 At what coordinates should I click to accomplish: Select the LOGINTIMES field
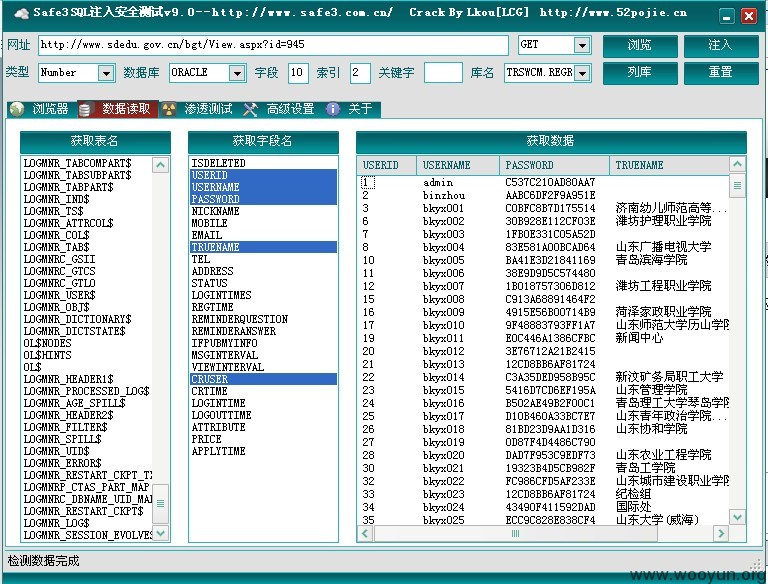coord(264,295)
